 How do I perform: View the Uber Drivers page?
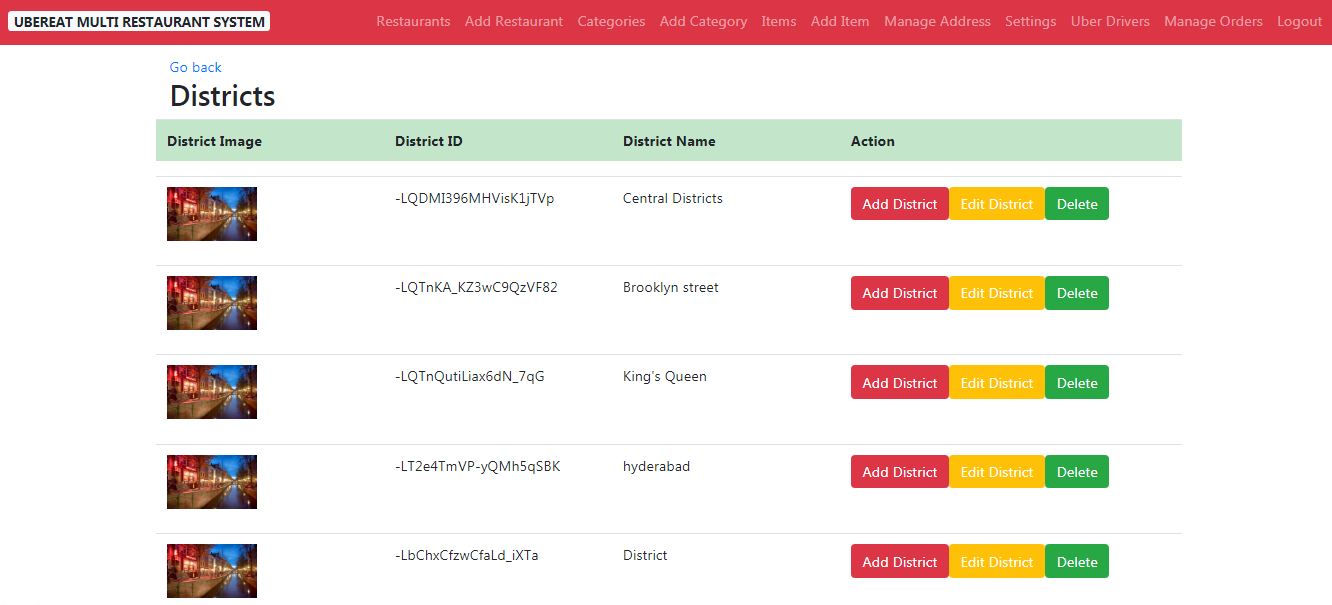(x=1110, y=21)
